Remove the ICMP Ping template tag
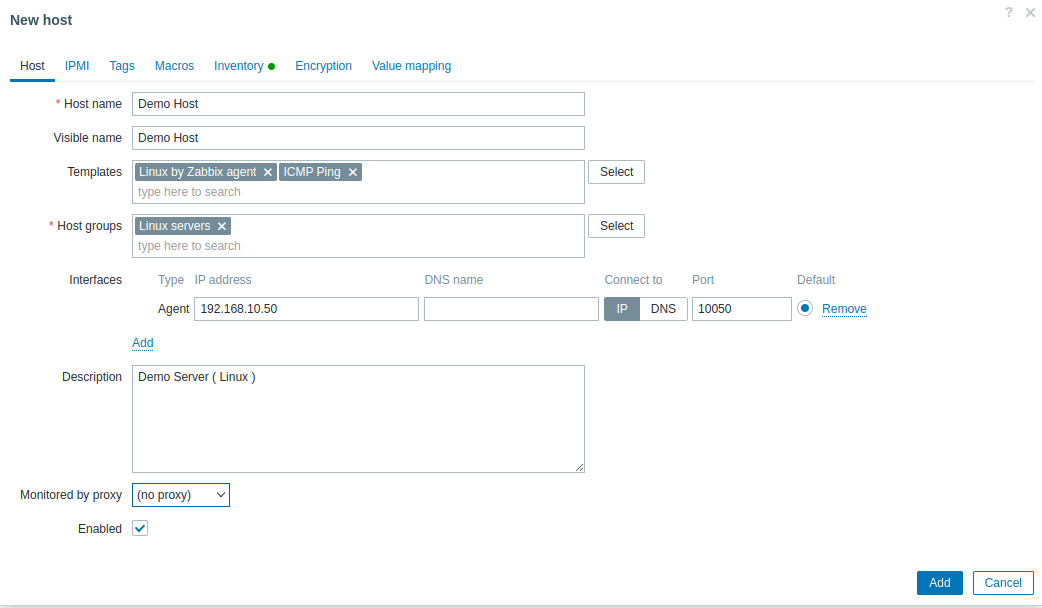The width and height of the screenshot is (1042, 608). pyautogui.click(x=353, y=172)
